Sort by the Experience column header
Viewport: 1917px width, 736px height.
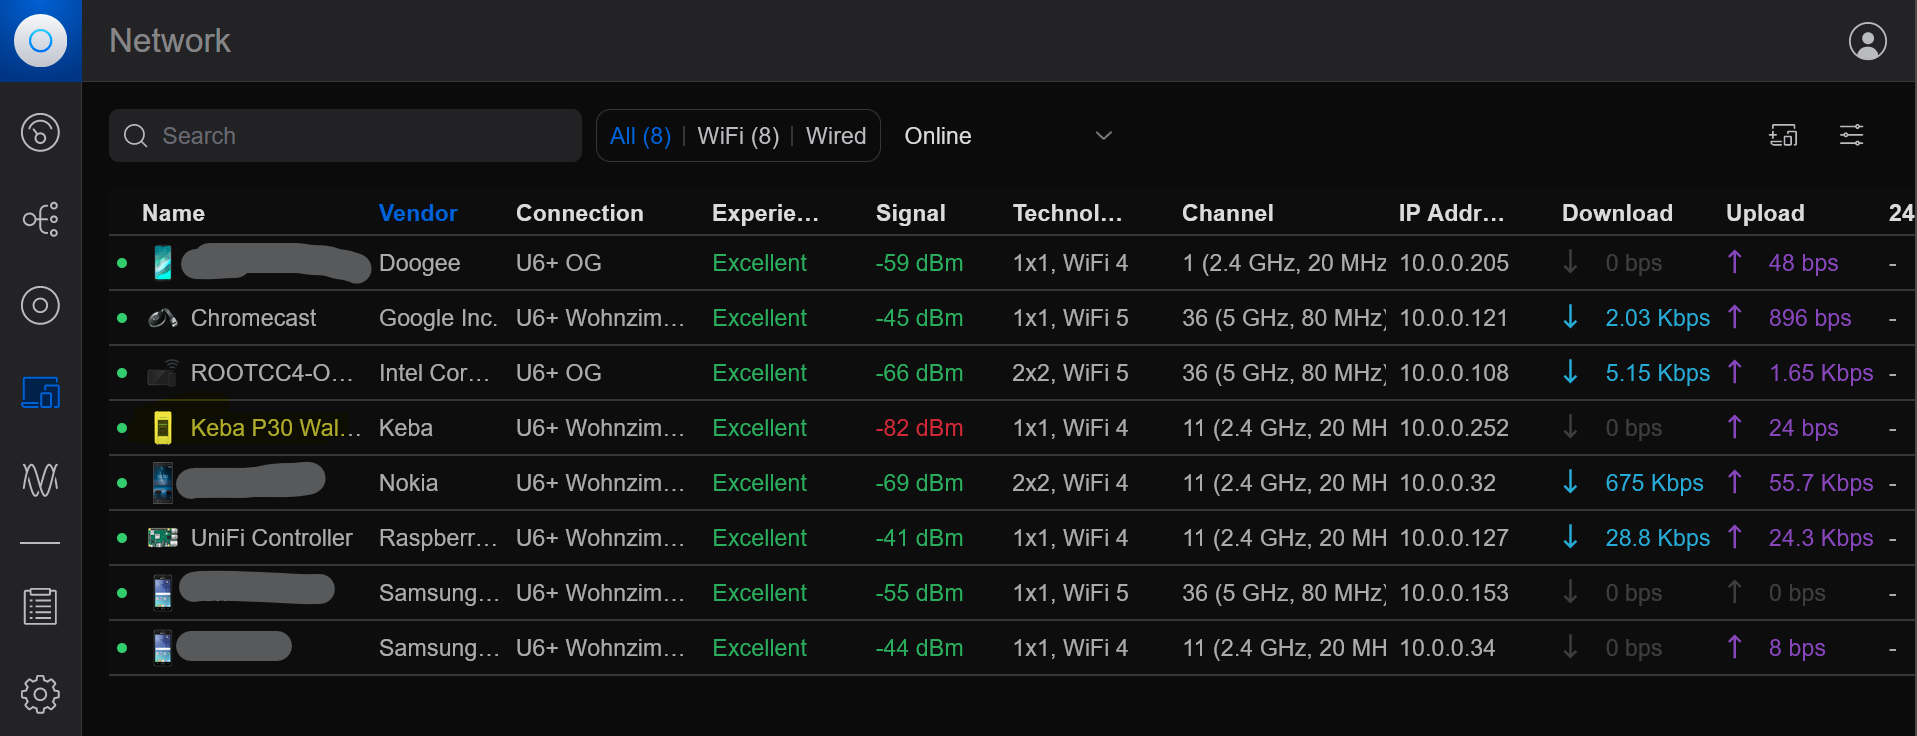point(765,213)
